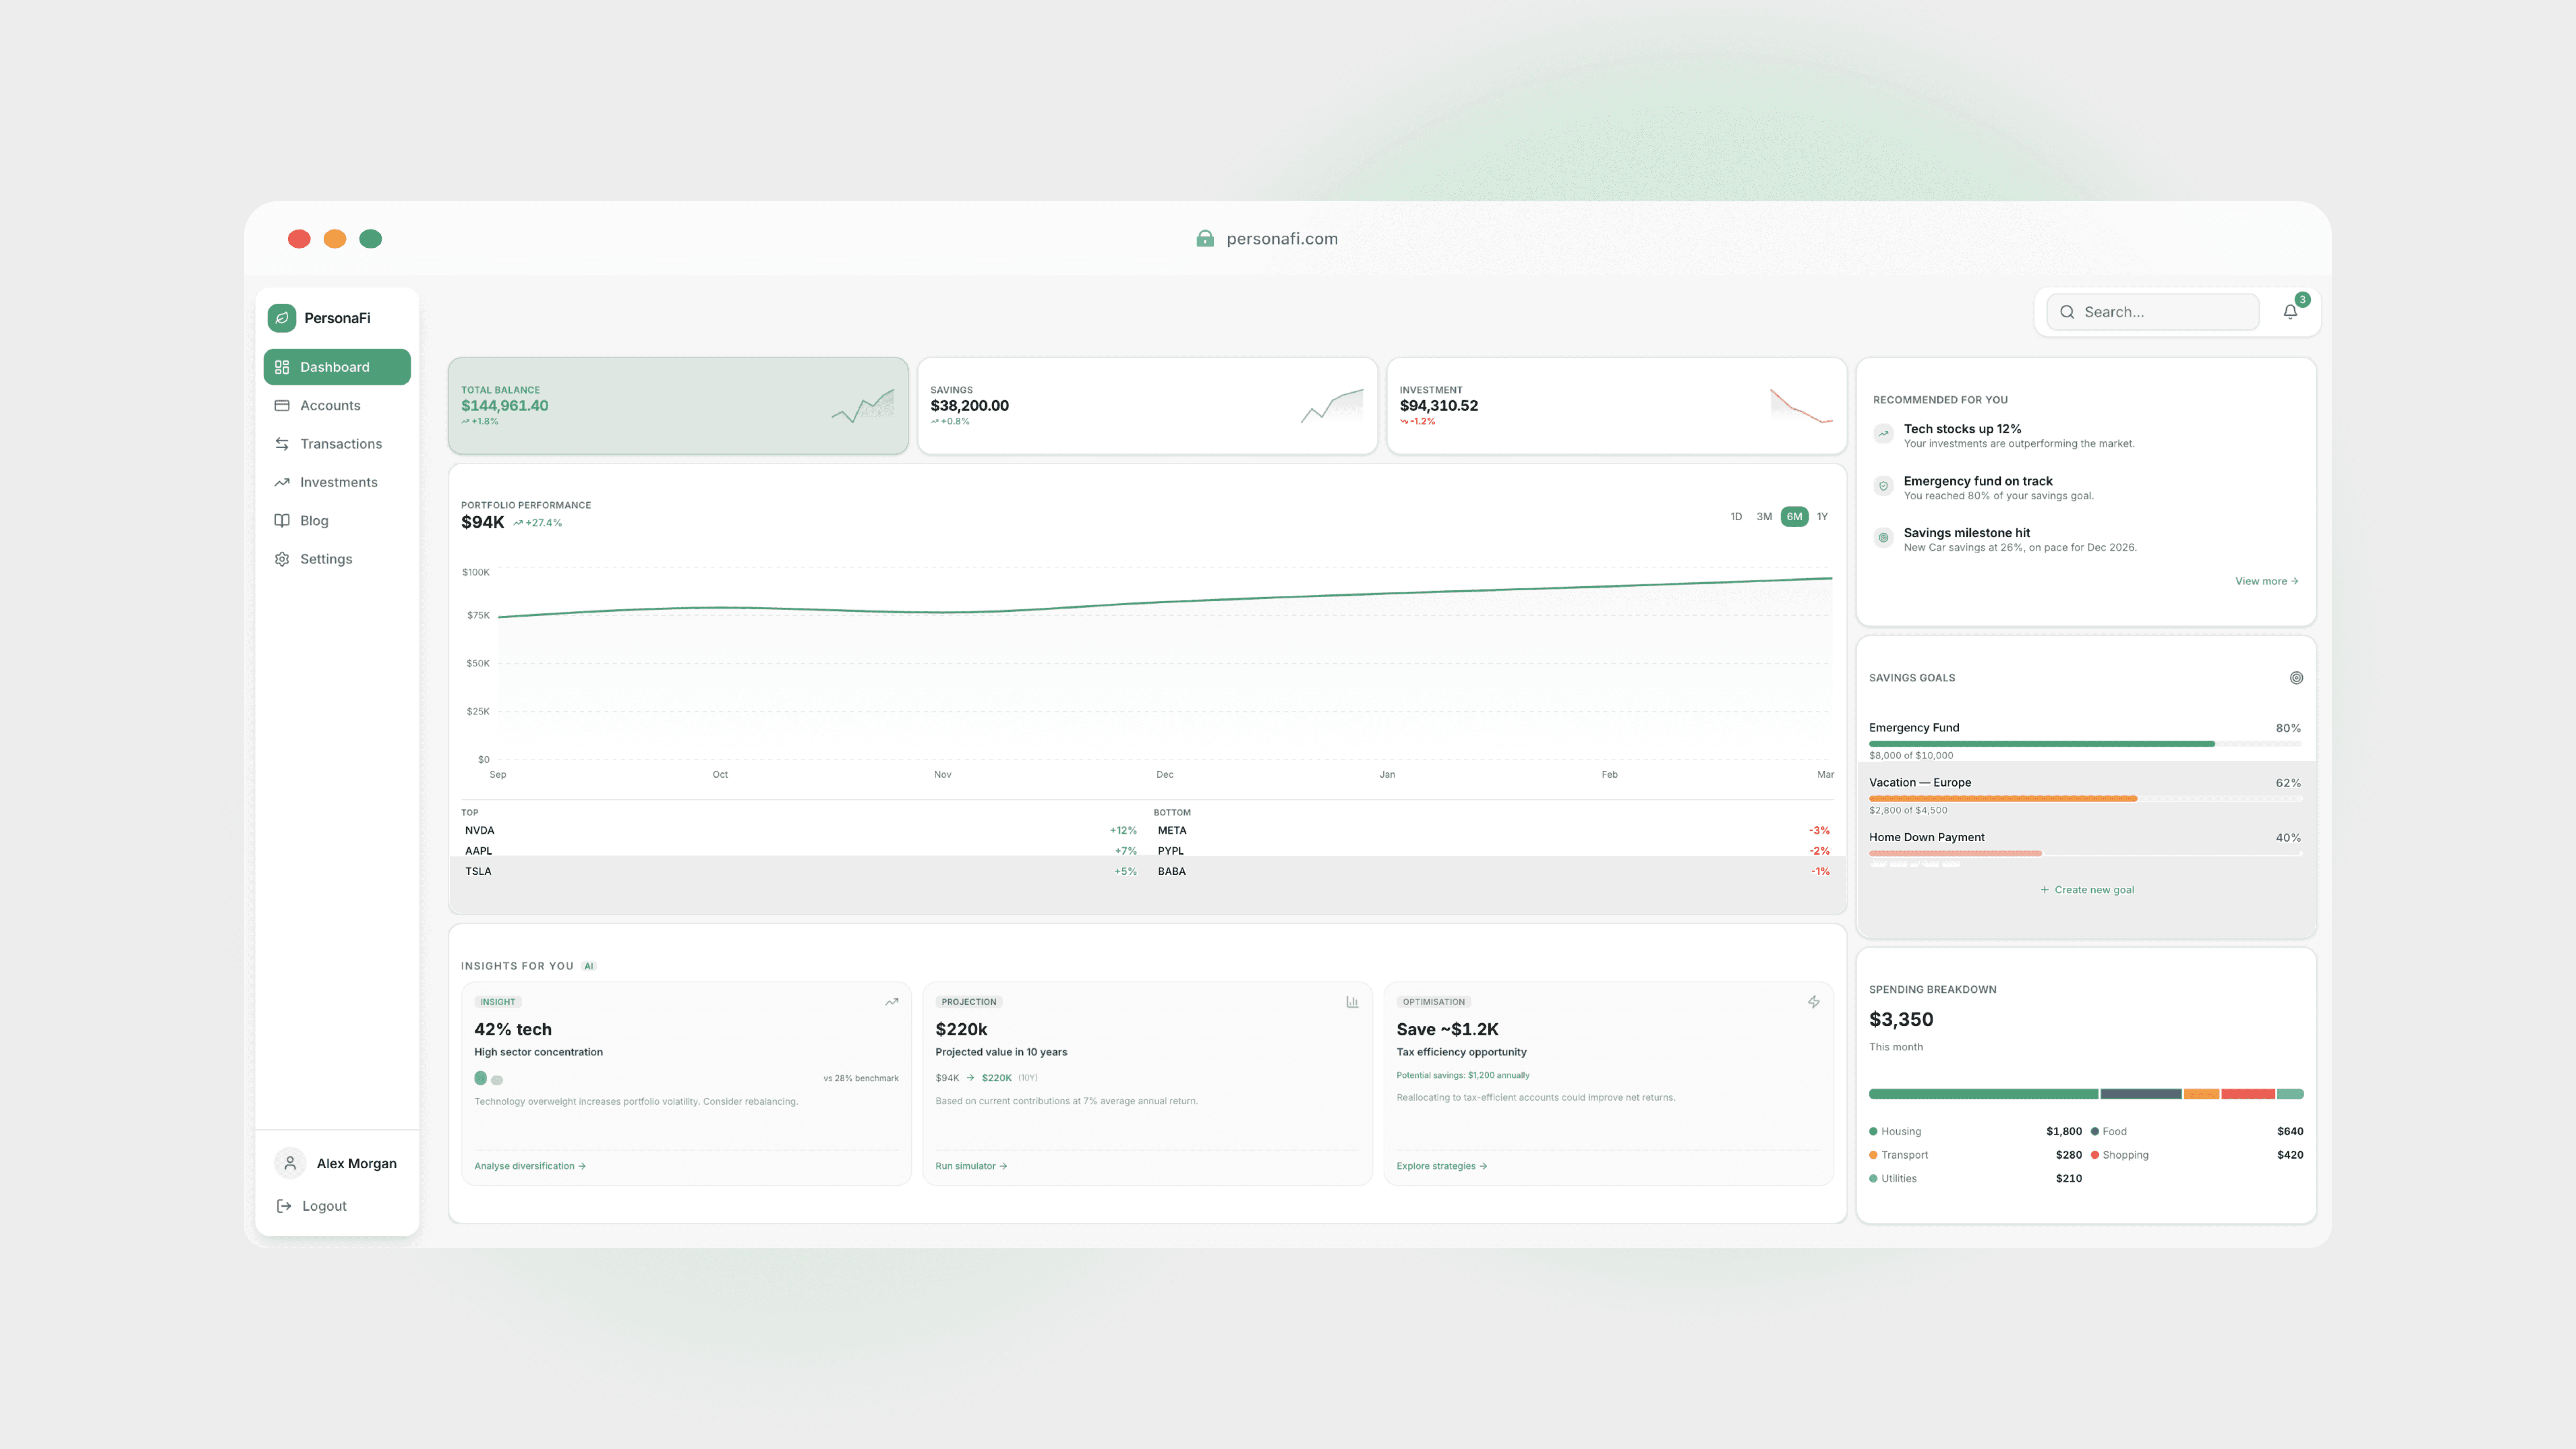The height and width of the screenshot is (1449, 2576).
Task: Click the Emergency Fund progress bar
Action: (x=2084, y=744)
